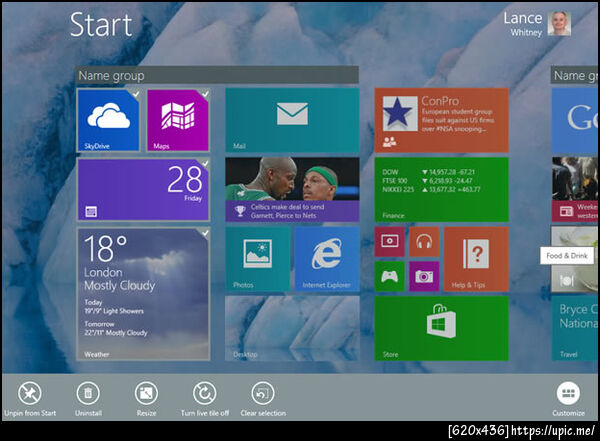This screenshot has width=600, height=441.
Task: Open the News tile at the right edge
Action: (575, 189)
